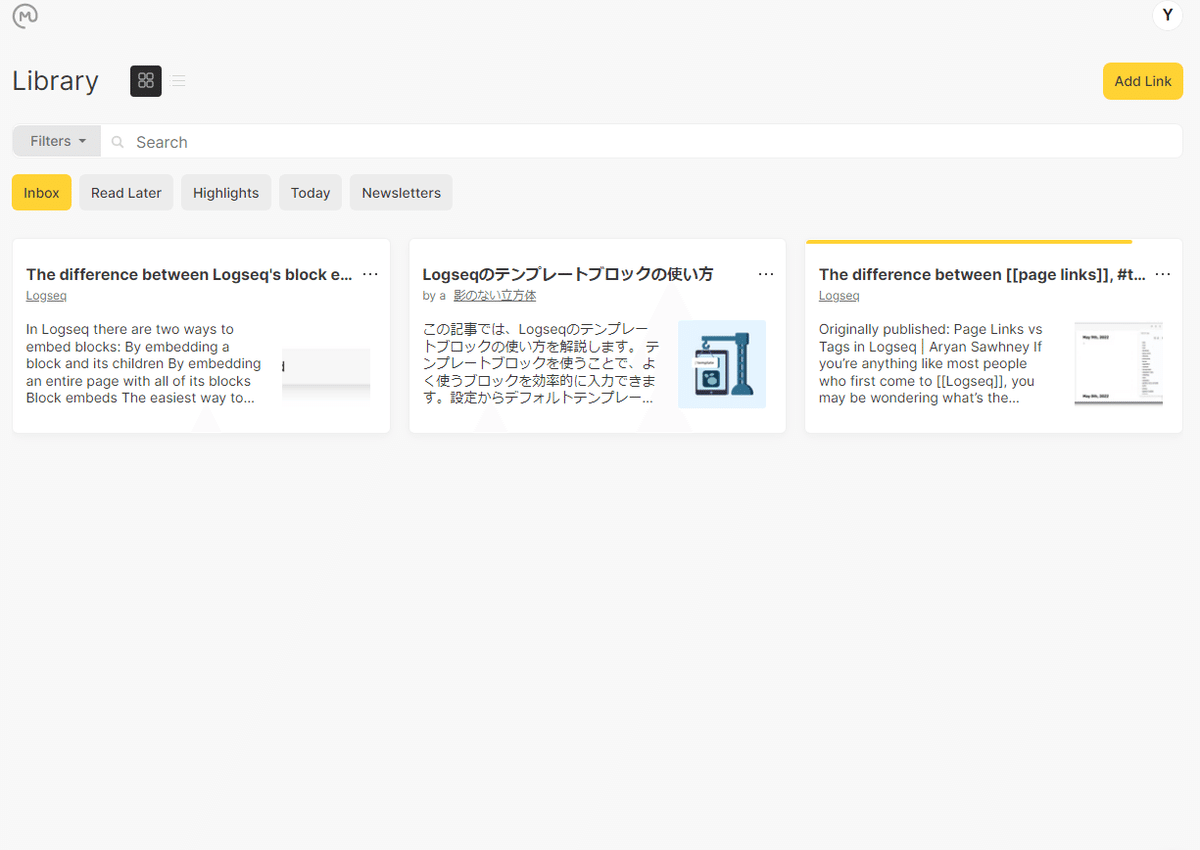Click the Originally published description text
The image size is (1200, 850).
pyautogui.click(x=931, y=363)
